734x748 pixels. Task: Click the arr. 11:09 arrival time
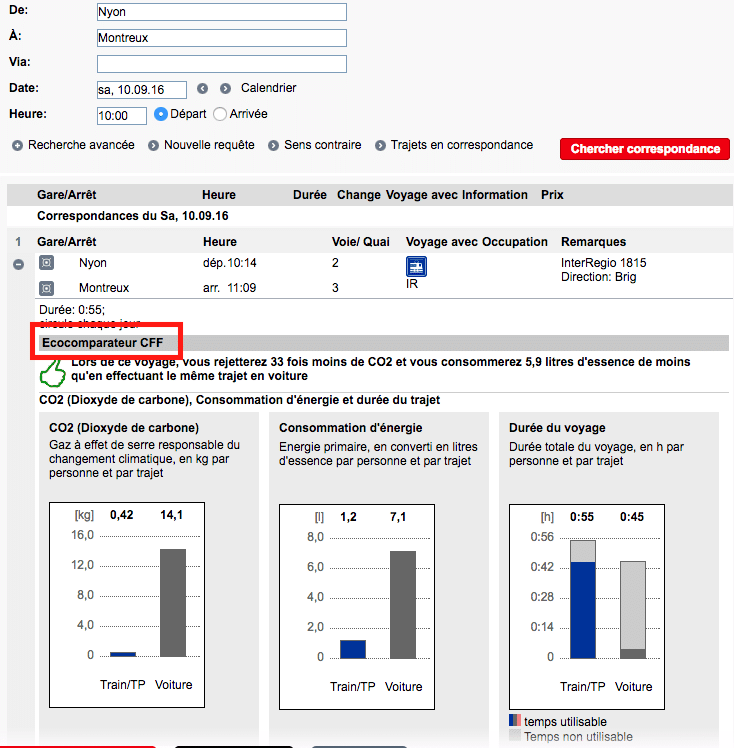[x=230, y=288]
